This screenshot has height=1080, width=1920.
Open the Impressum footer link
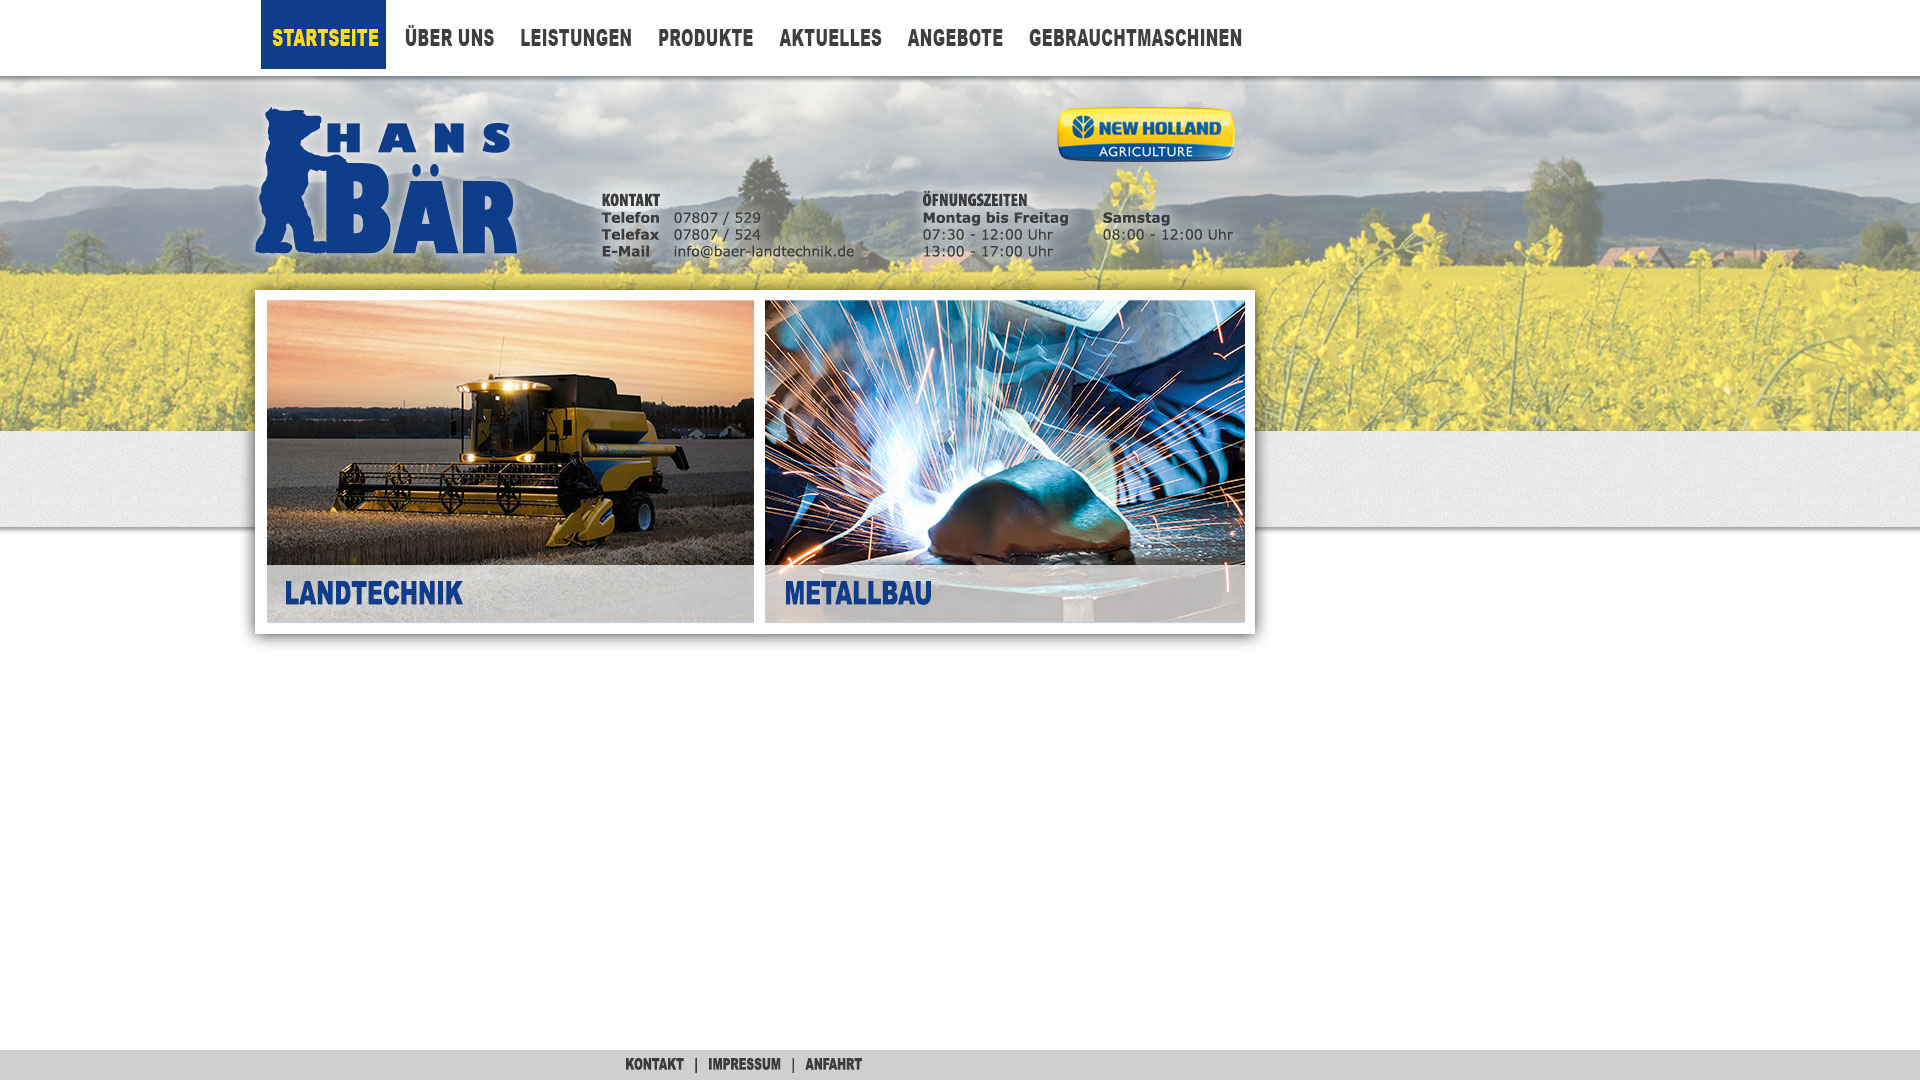point(744,1064)
